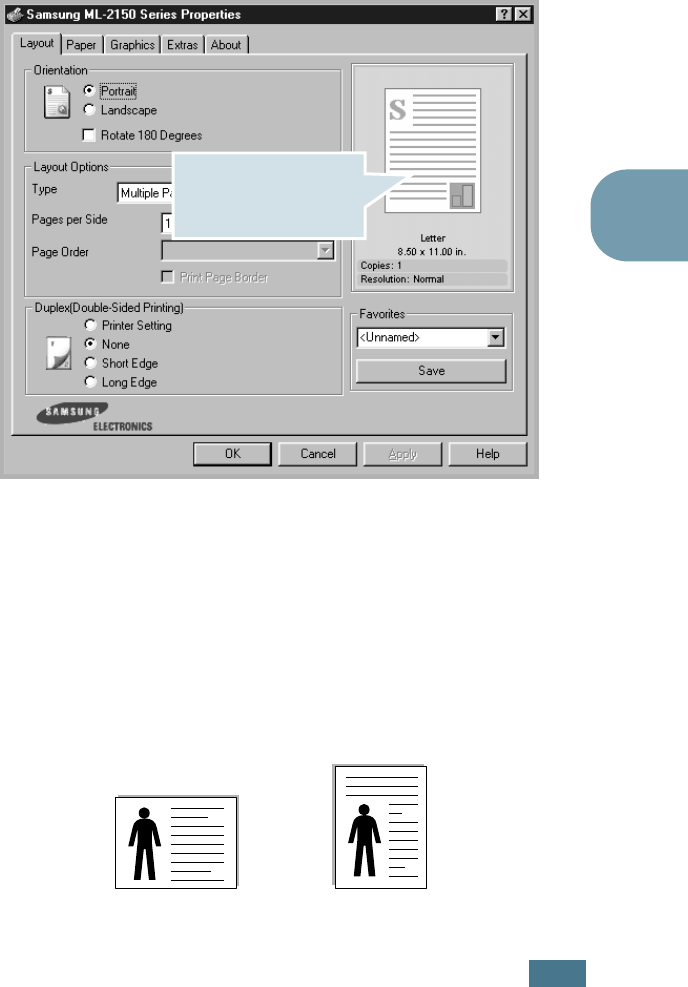The width and height of the screenshot is (688, 987).
Task: Click the Resolution: Normal text
Action: click(402, 279)
